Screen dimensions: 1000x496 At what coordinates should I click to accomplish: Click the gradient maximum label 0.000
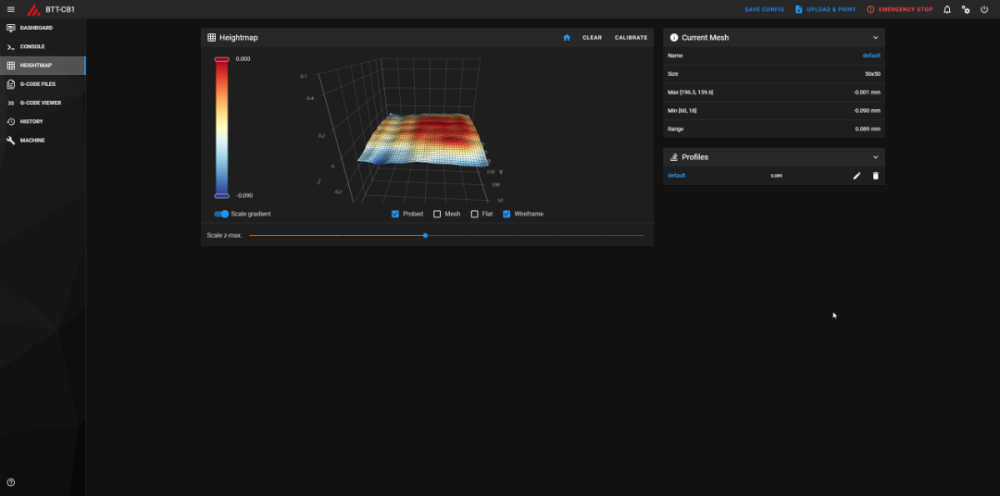tap(243, 59)
